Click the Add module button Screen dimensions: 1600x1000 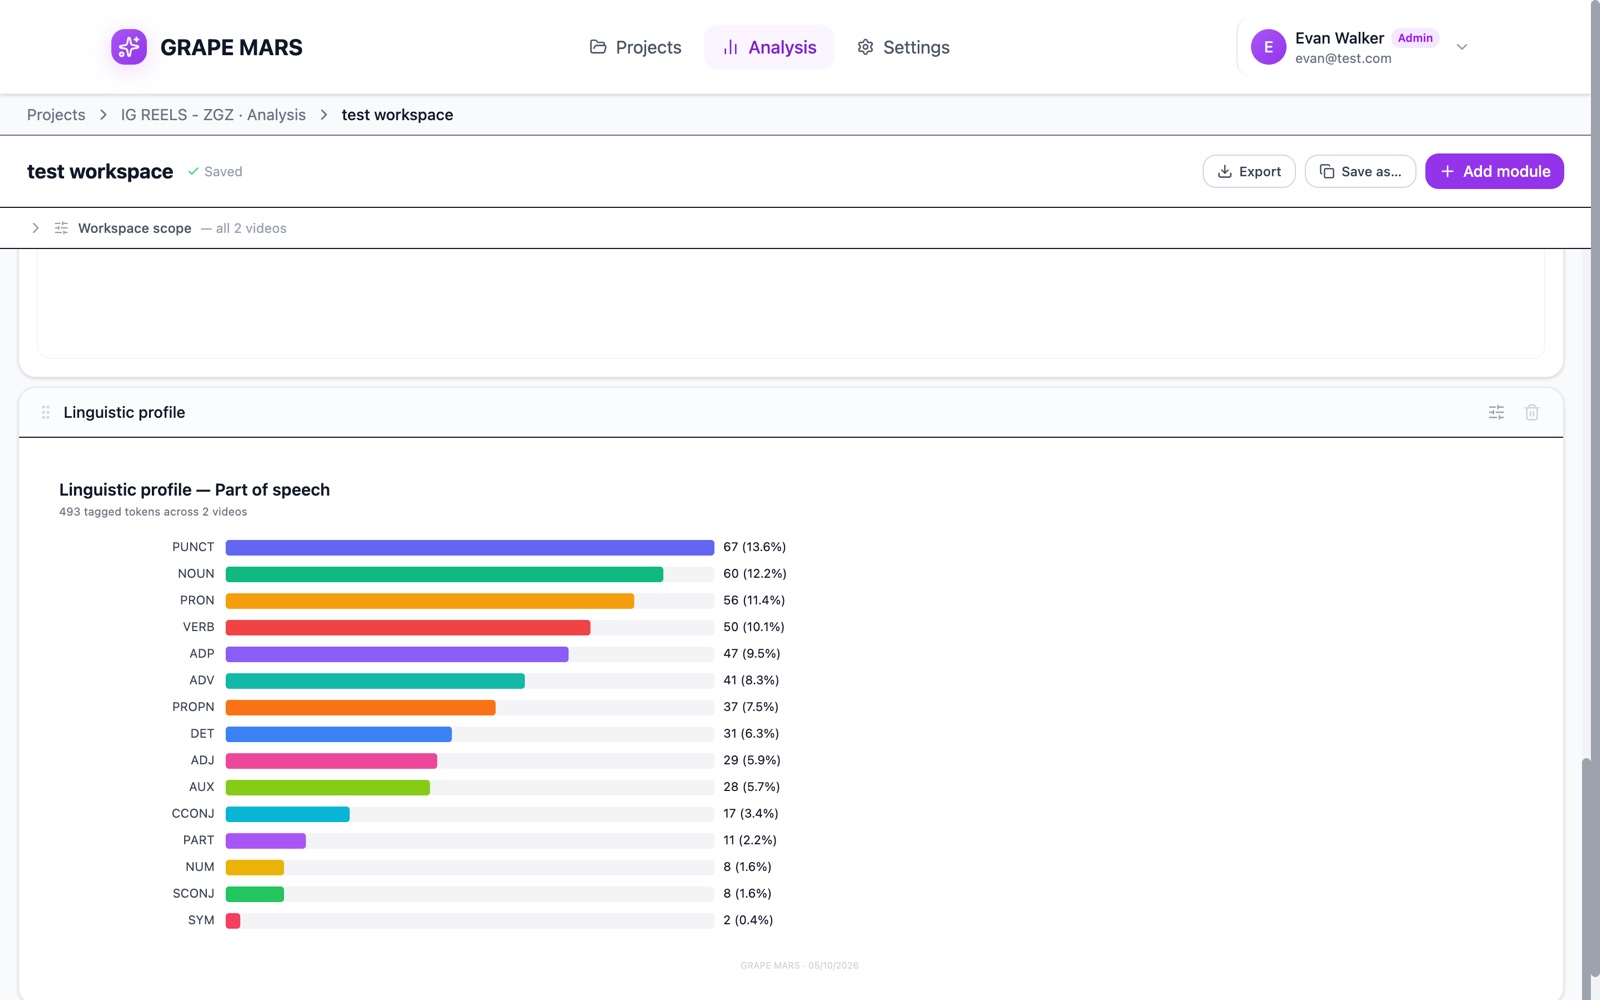[1494, 171]
